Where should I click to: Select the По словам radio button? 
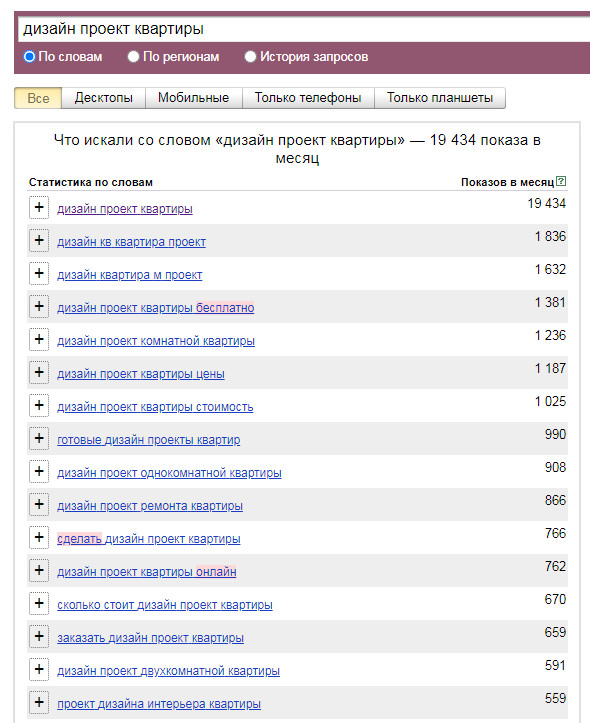click(30, 57)
